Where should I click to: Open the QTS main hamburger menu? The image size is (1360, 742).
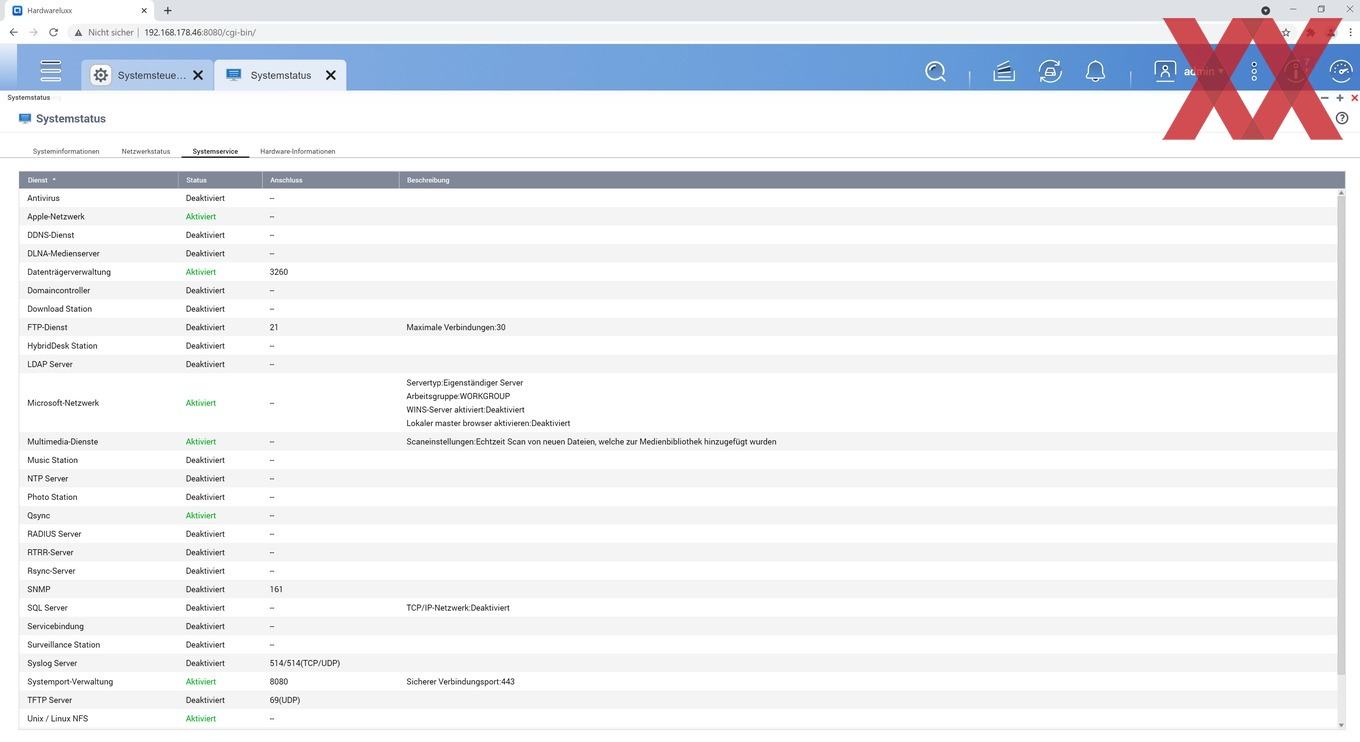tap(51, 71)
